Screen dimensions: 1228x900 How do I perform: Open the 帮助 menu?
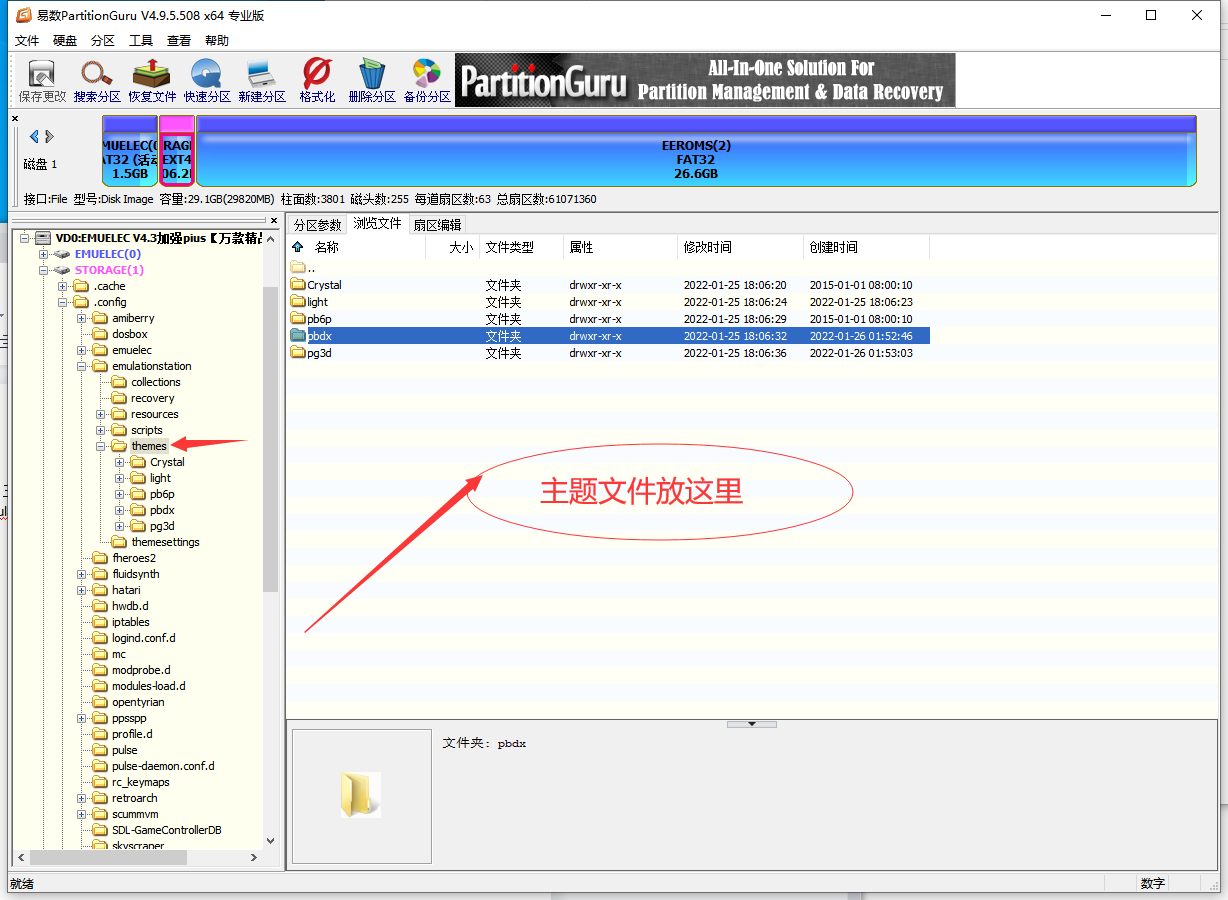[x=217, y=41]
